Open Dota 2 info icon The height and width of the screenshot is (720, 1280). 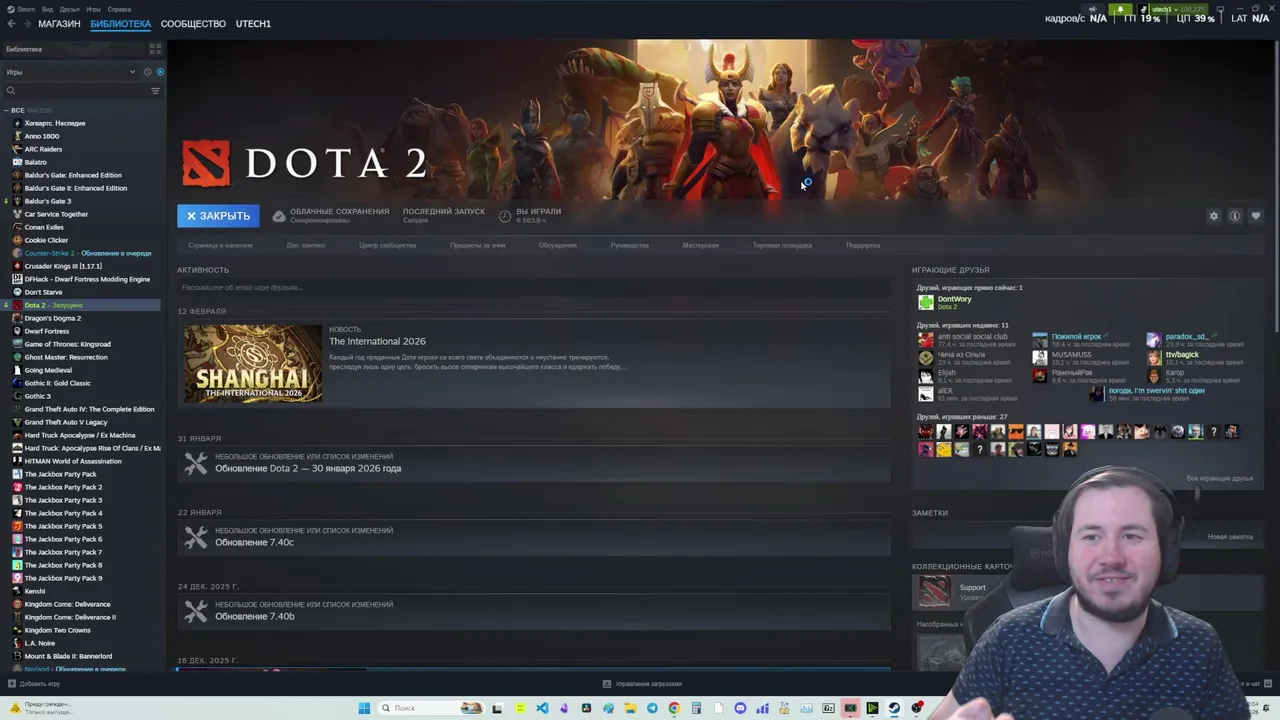coord(1235,216)
